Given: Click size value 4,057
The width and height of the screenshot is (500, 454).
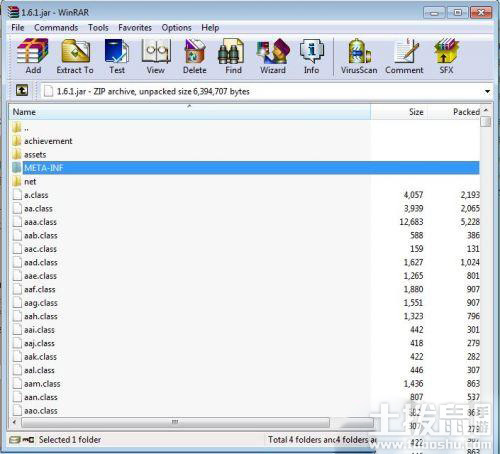Looking at the screenshot, I should coord(413,195).
